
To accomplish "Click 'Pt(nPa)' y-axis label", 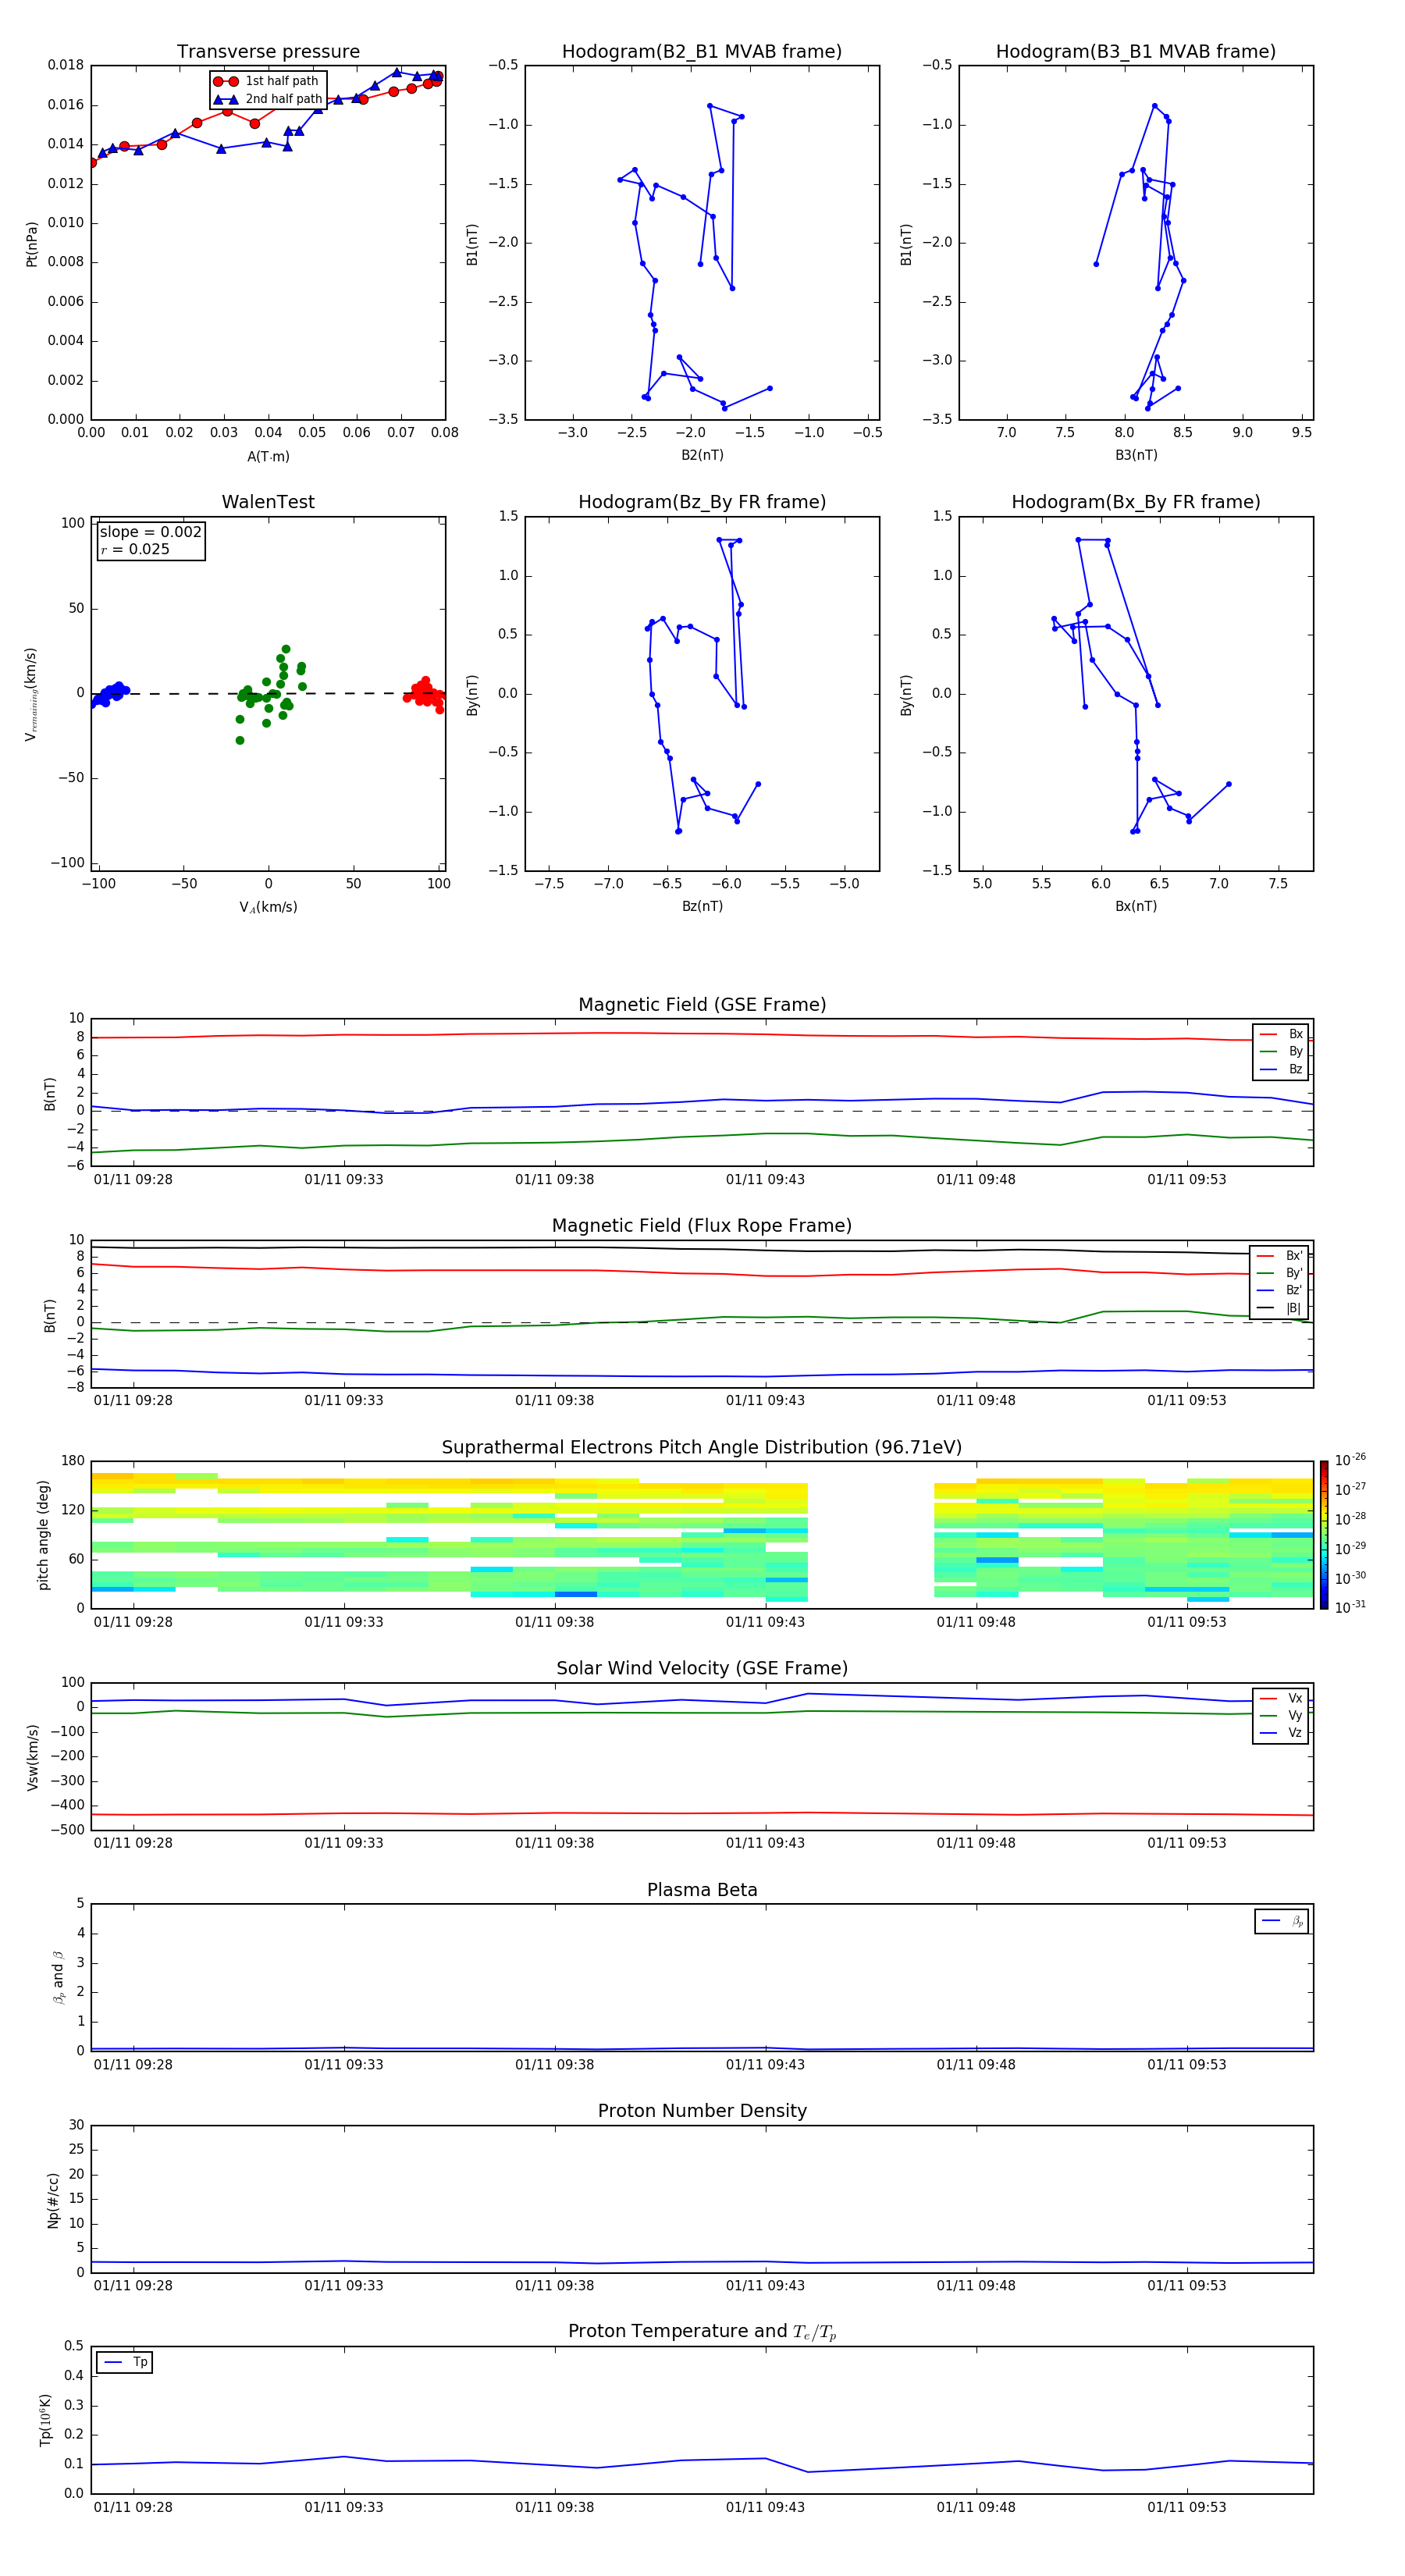I will pyautogui.click(x=32, y=243).
